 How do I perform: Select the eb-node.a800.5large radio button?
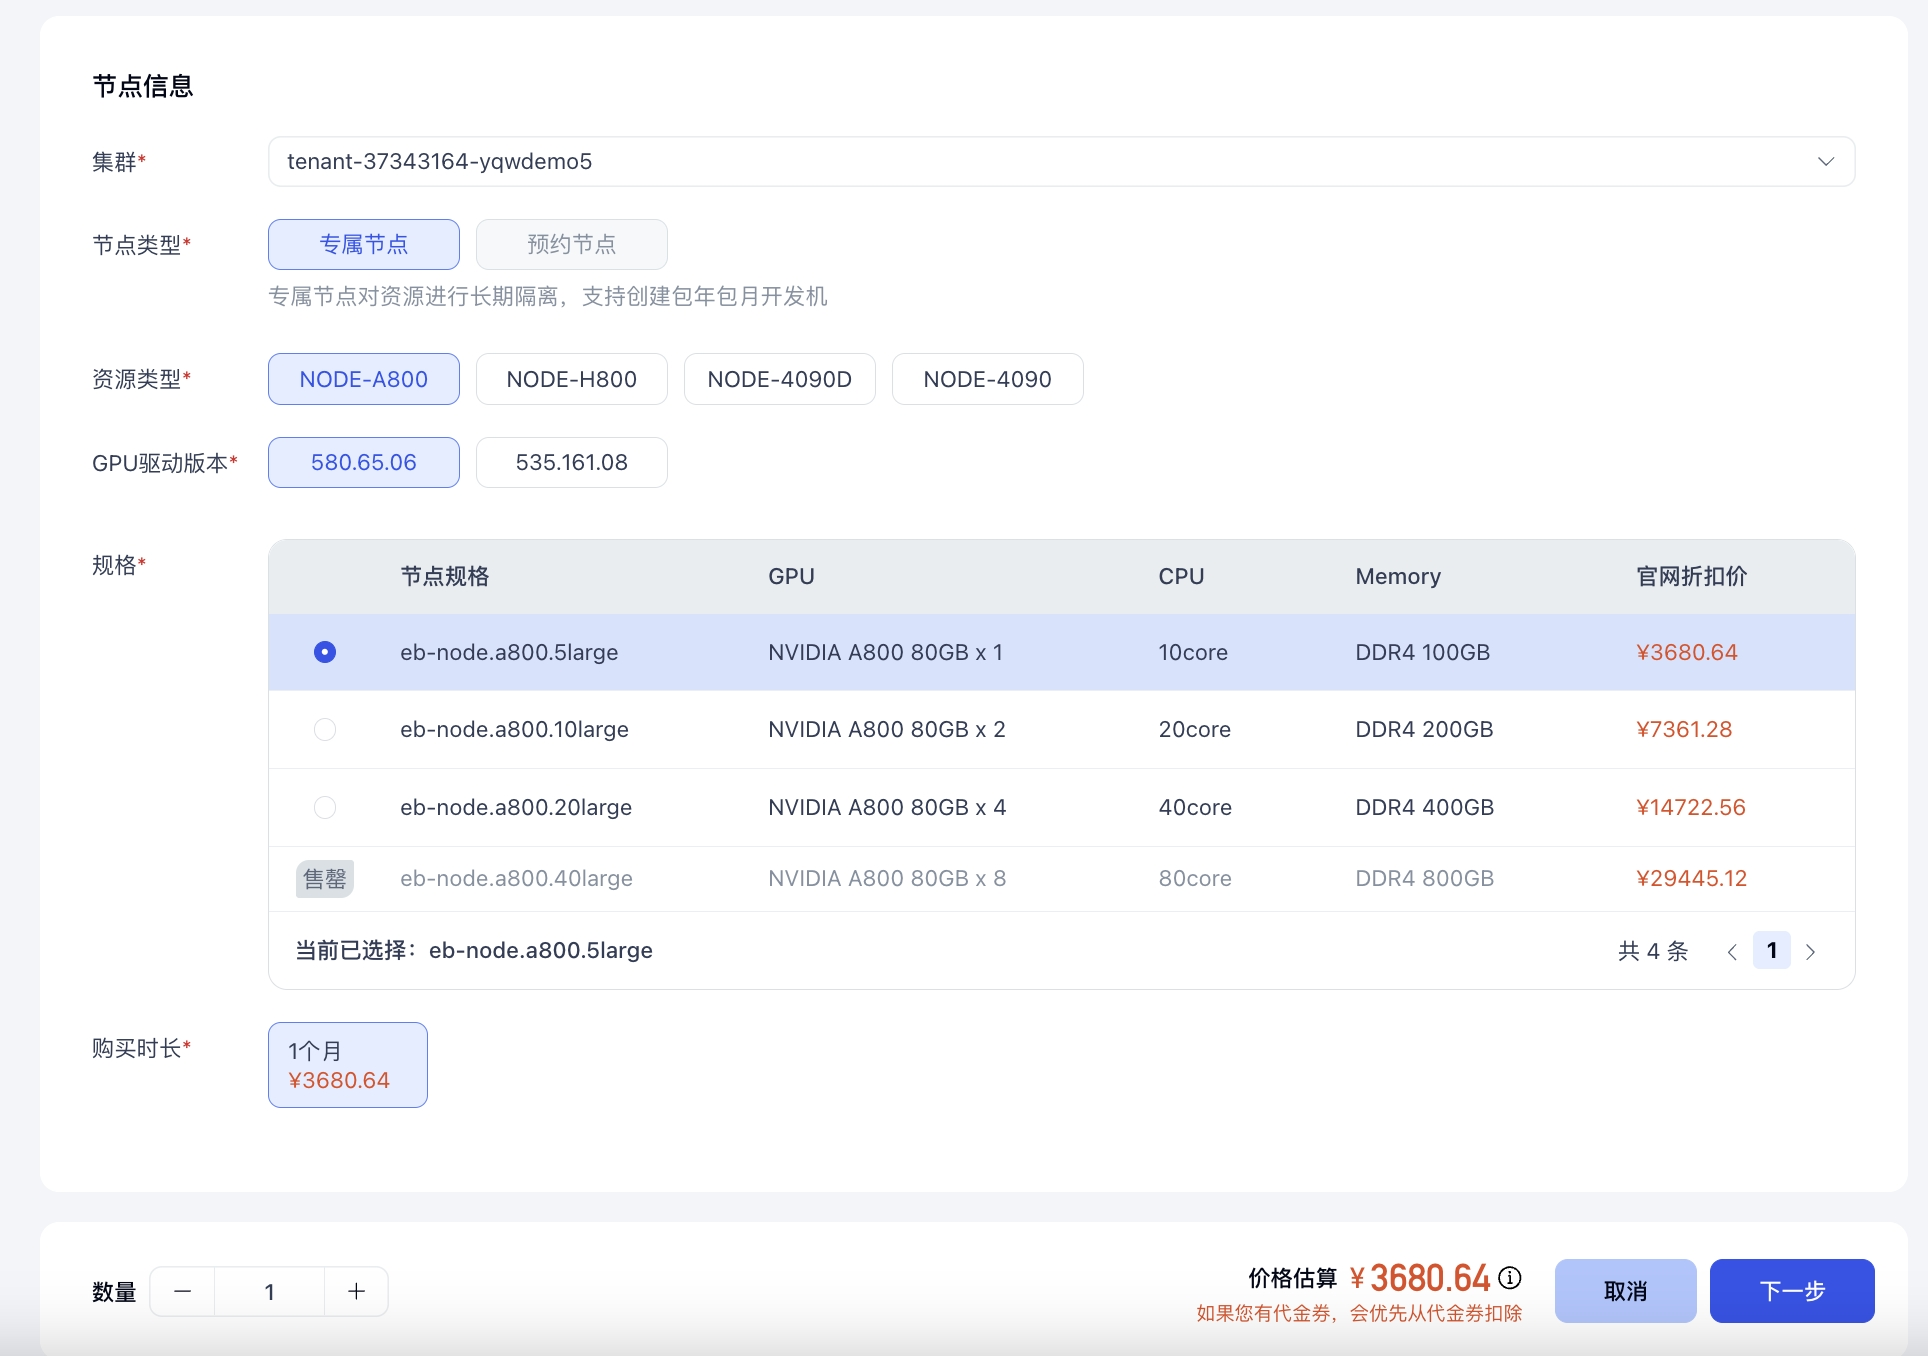click(325, 652)
